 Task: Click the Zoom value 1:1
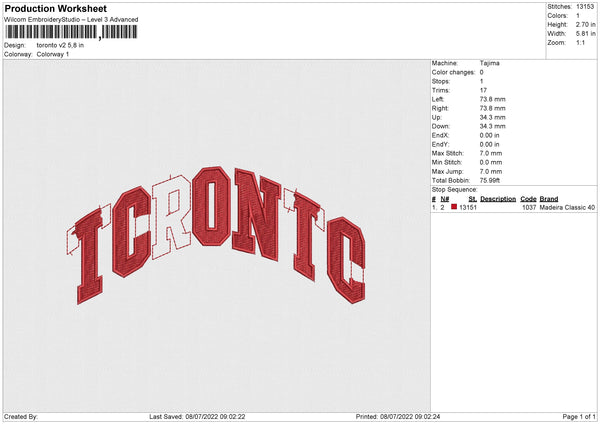[x=580, y=42]
